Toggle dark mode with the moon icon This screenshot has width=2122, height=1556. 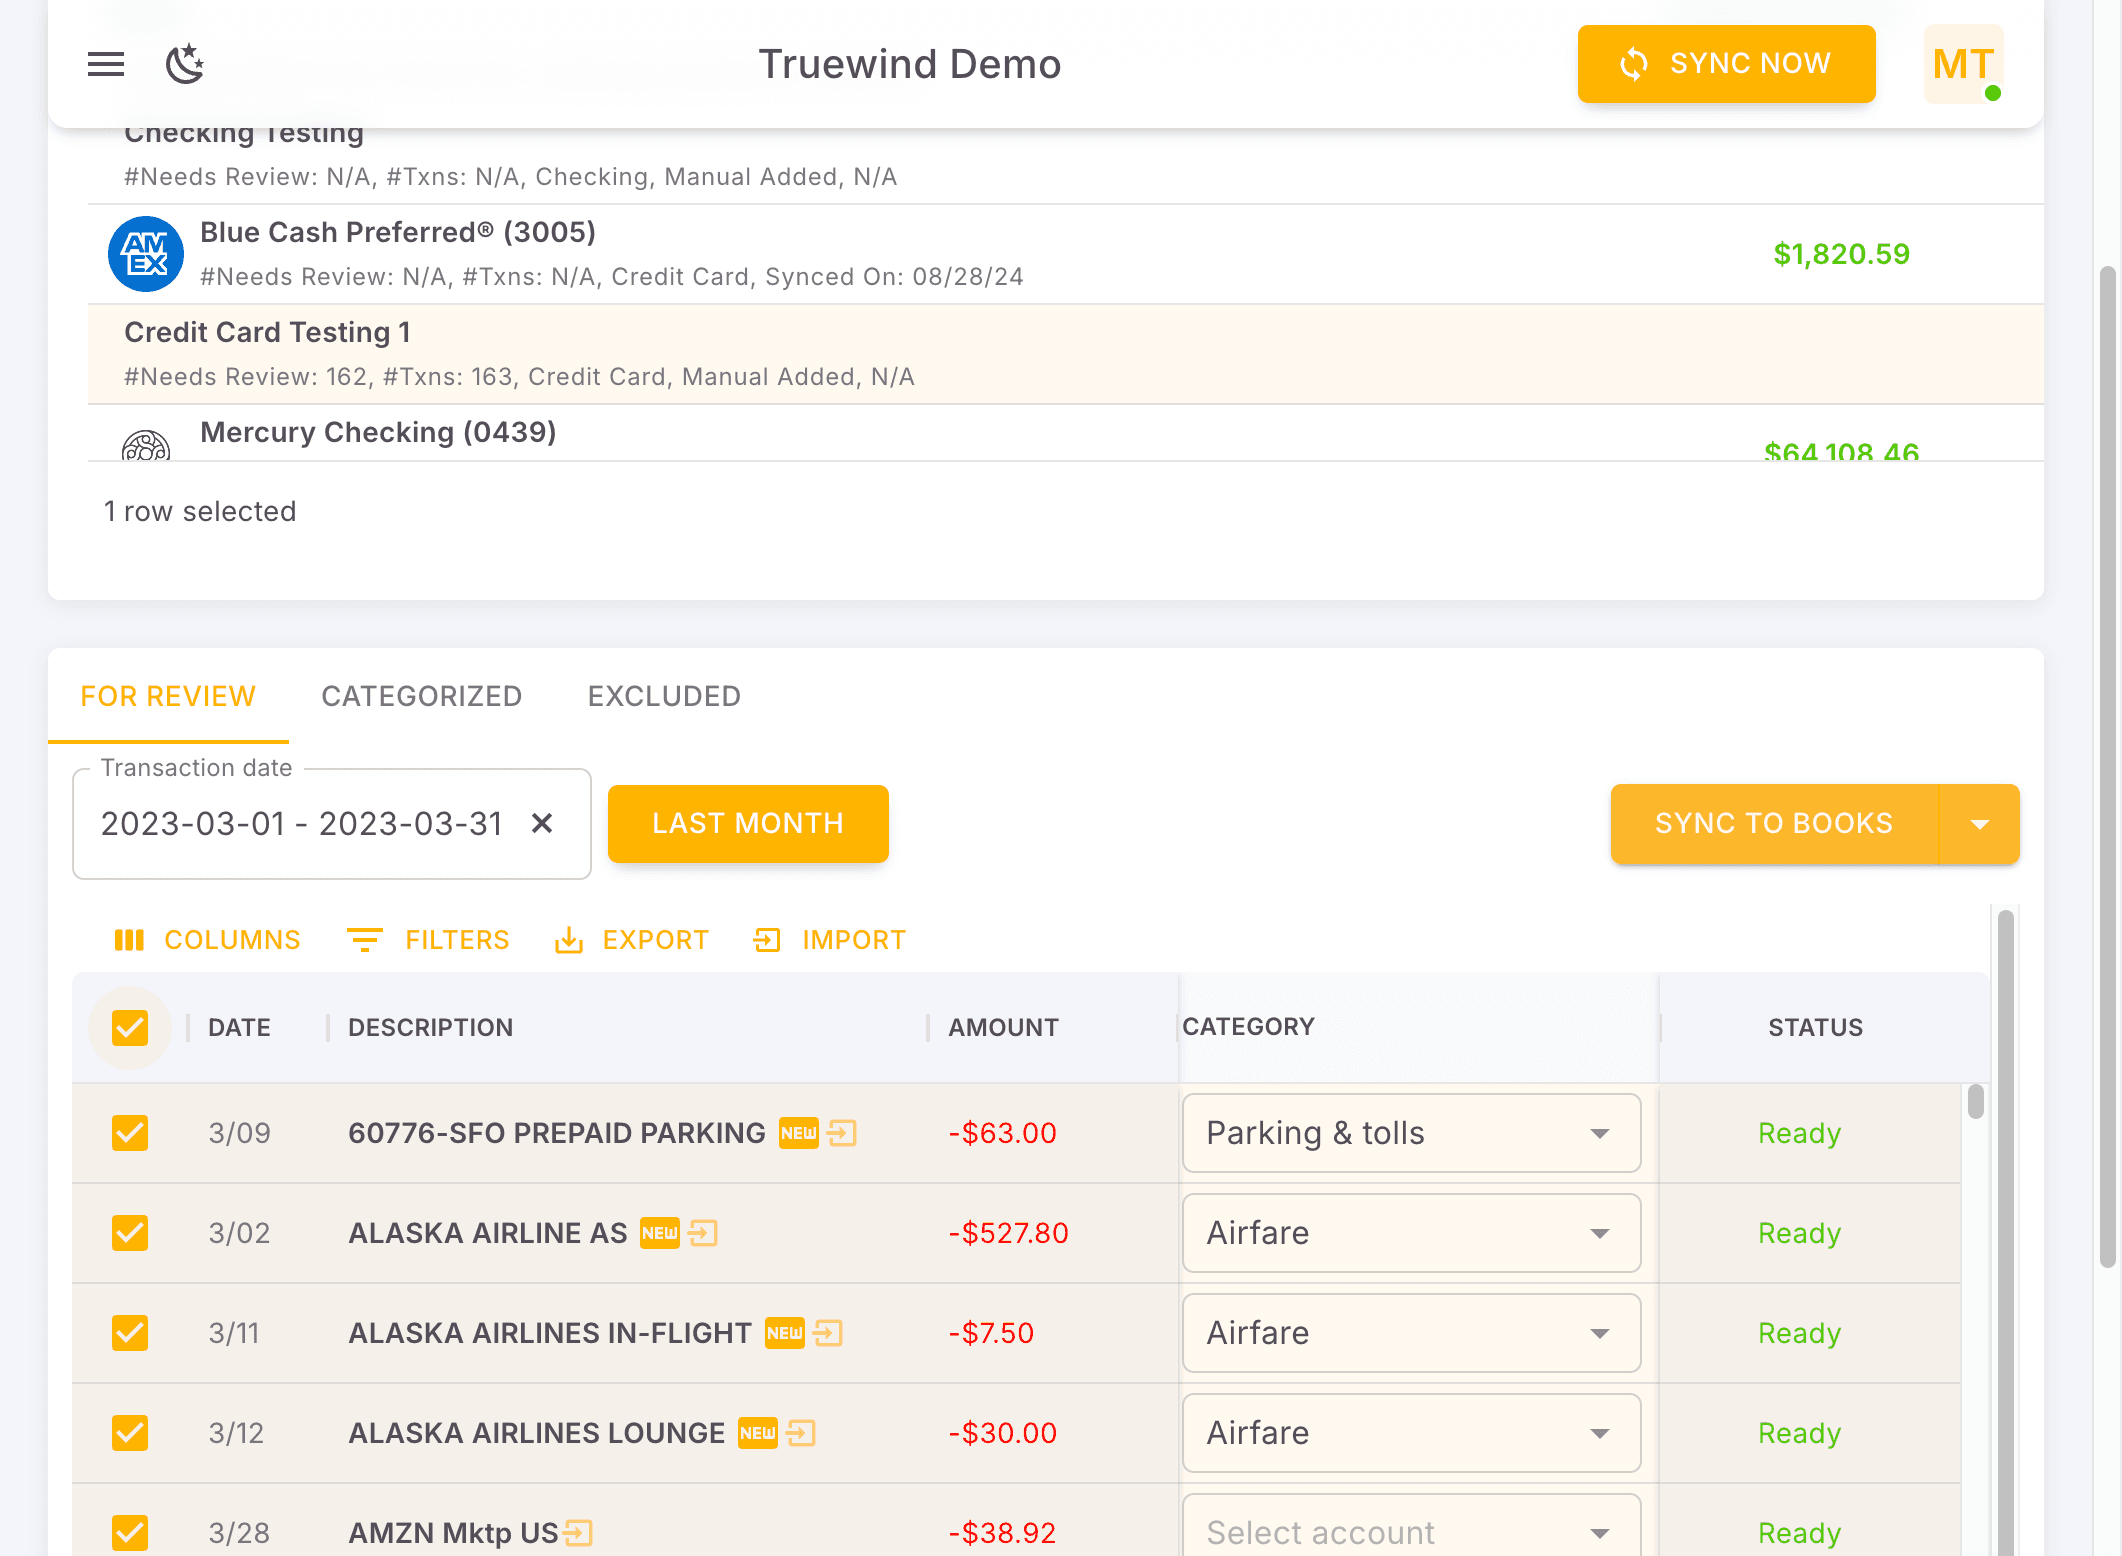pos(184,64)
